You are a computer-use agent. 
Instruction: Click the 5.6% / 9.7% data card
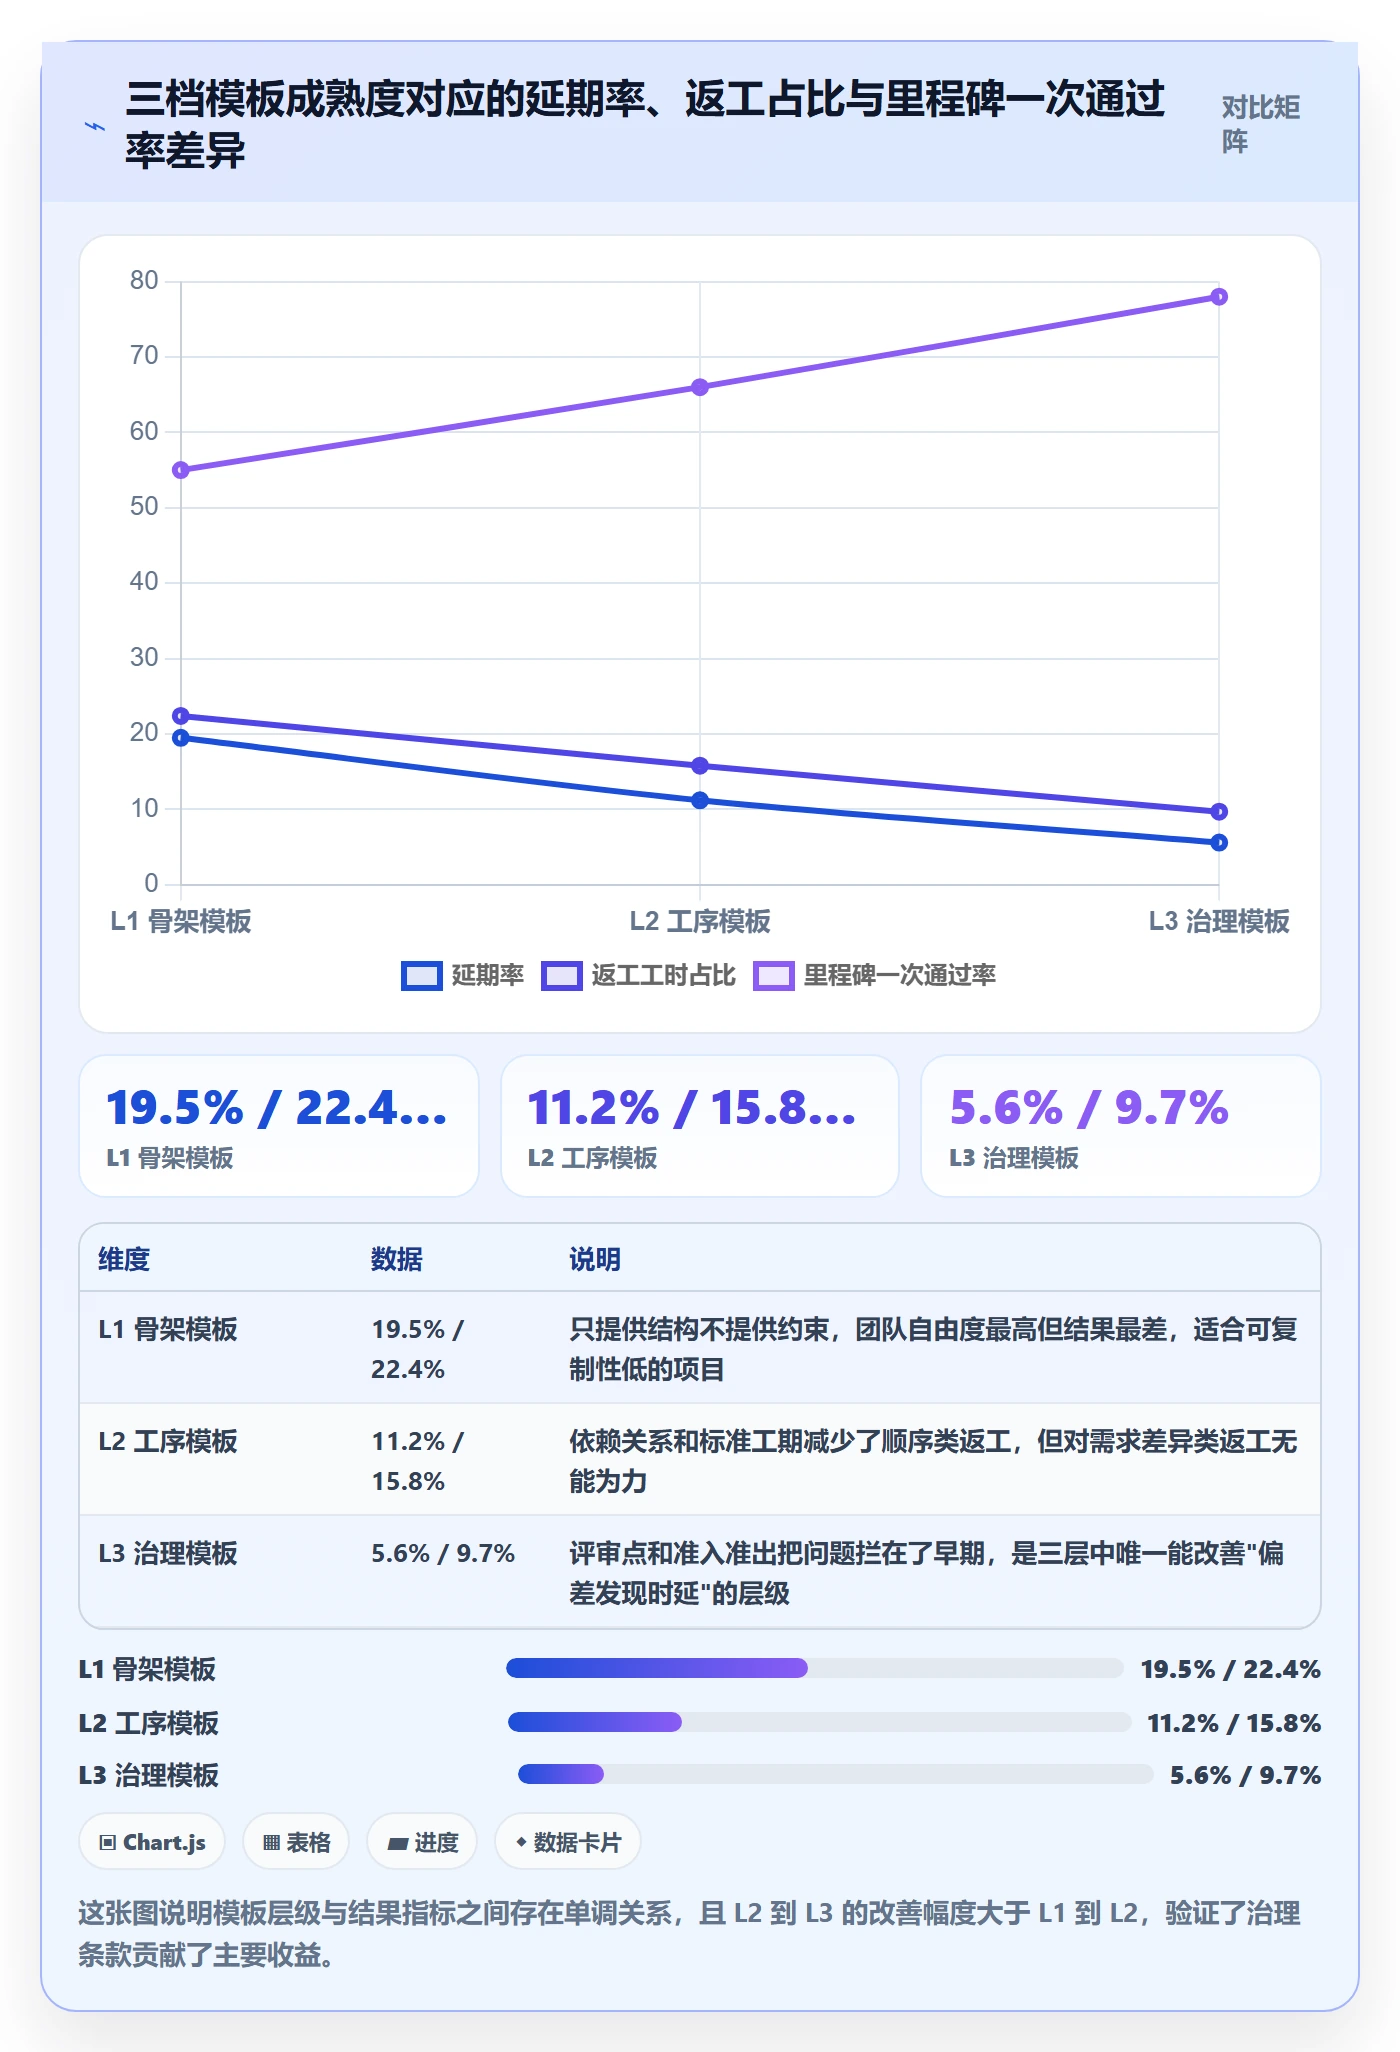pos(1121,1126)
